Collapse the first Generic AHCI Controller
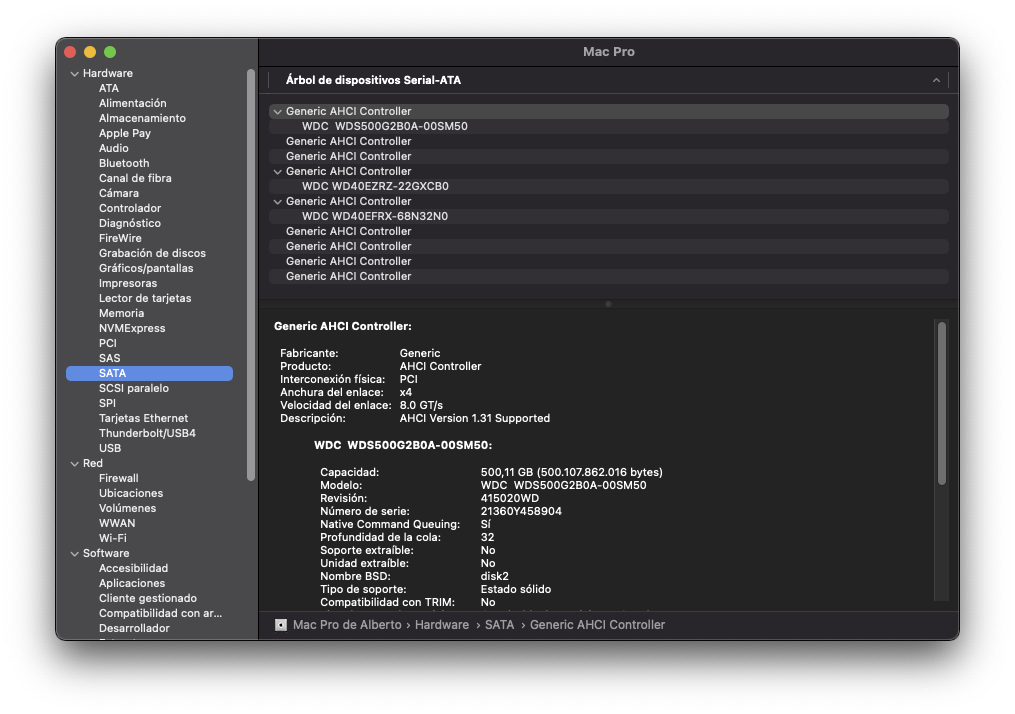 click(x=278, y=112)
